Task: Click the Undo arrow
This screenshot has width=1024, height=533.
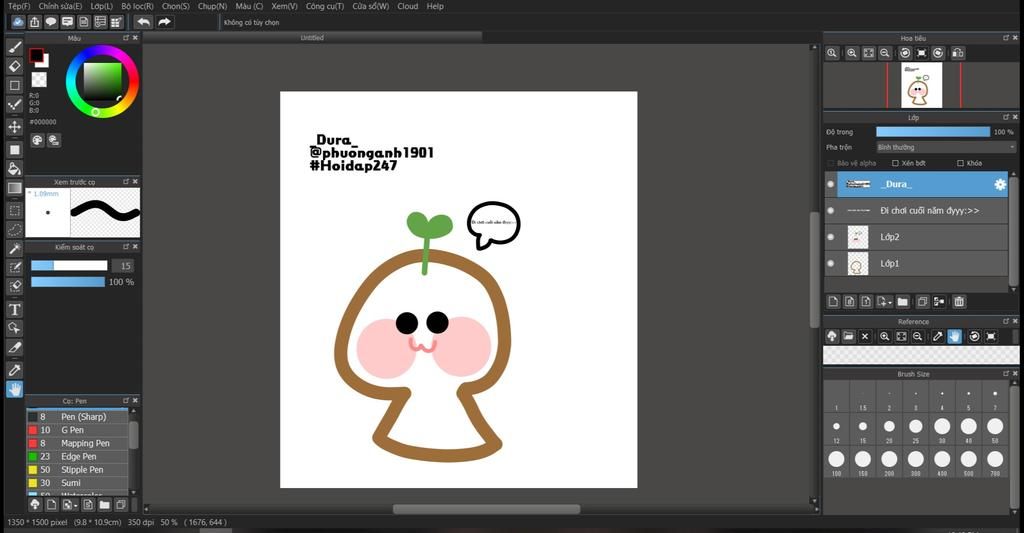Action: click(x=143, y=22)
